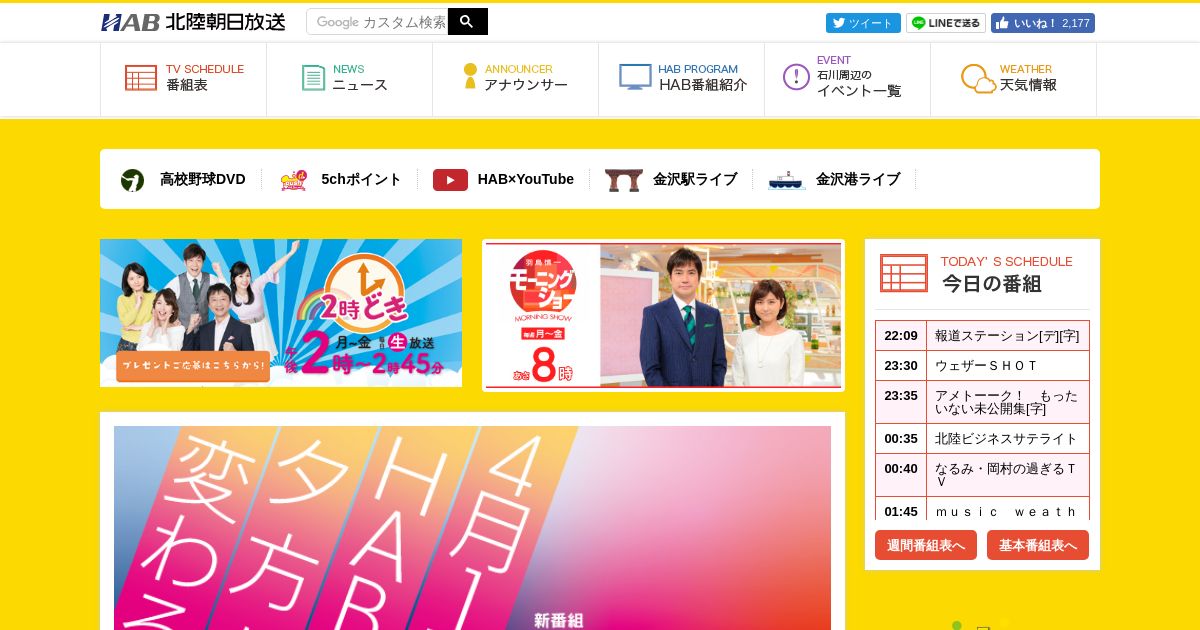Click the HAB 北陸朝日放送 logo

point(193,22)
